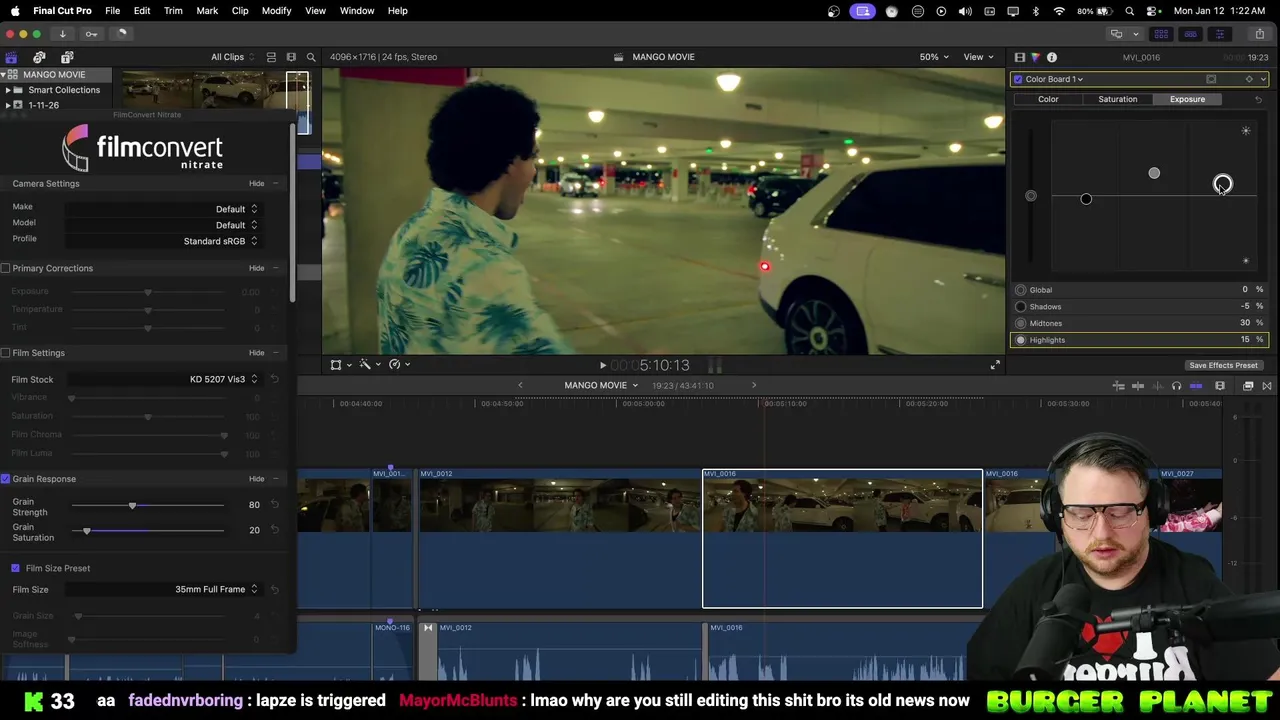Toggle the timeline panel layout button
The image size is (1280, 720).
click(1190, 34)
